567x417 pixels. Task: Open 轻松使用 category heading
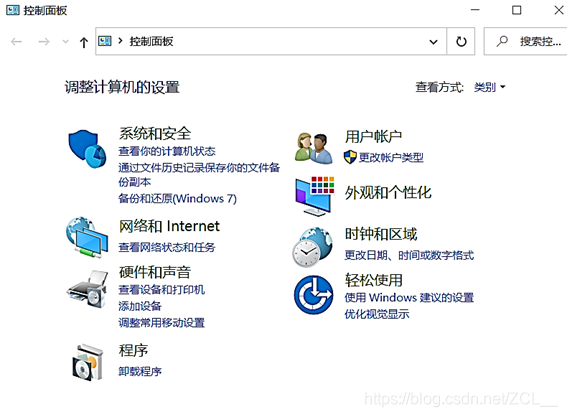point(374,280)
